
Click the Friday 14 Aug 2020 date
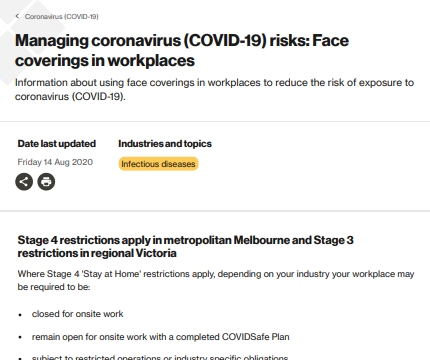pyautogui.click(x=55, y=162)
